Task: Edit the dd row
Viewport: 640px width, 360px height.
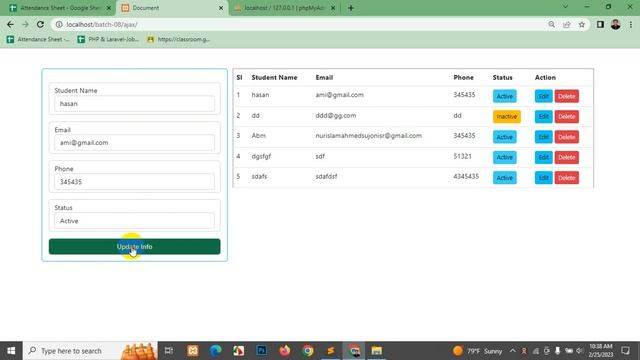Action: tap(544, 117)
